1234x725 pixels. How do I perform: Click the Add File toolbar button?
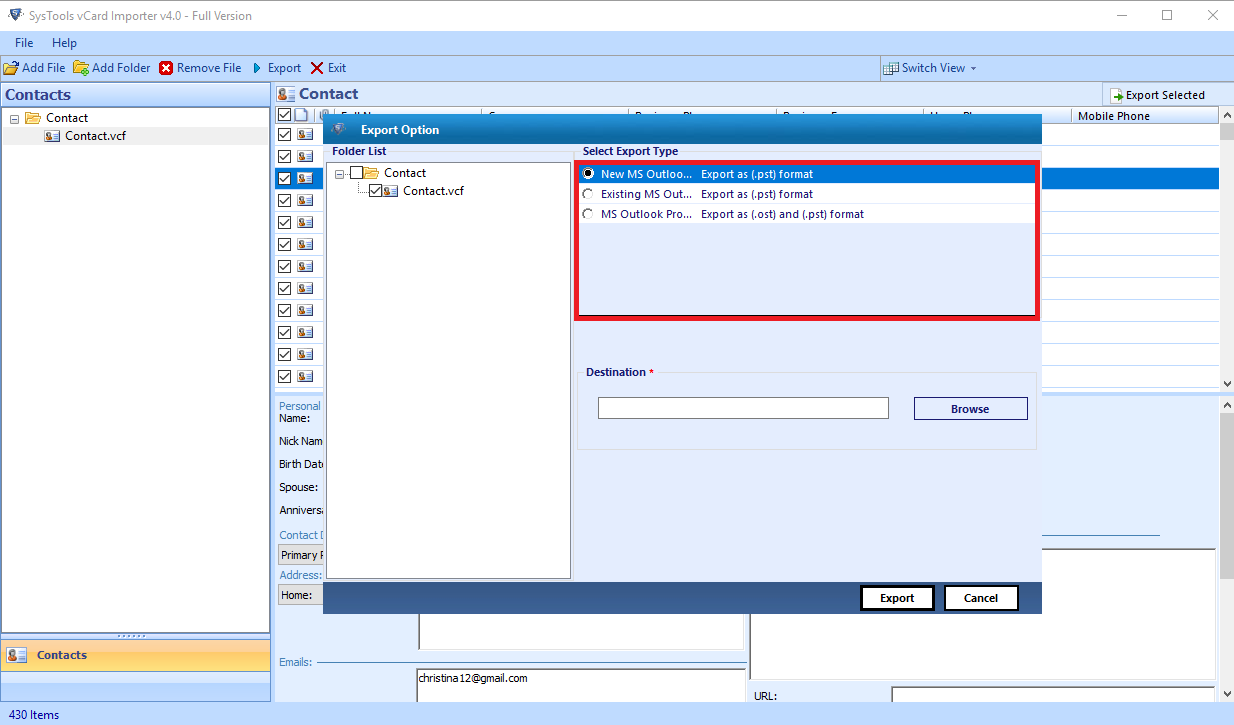pyautogui.click(x=35, y=68)
